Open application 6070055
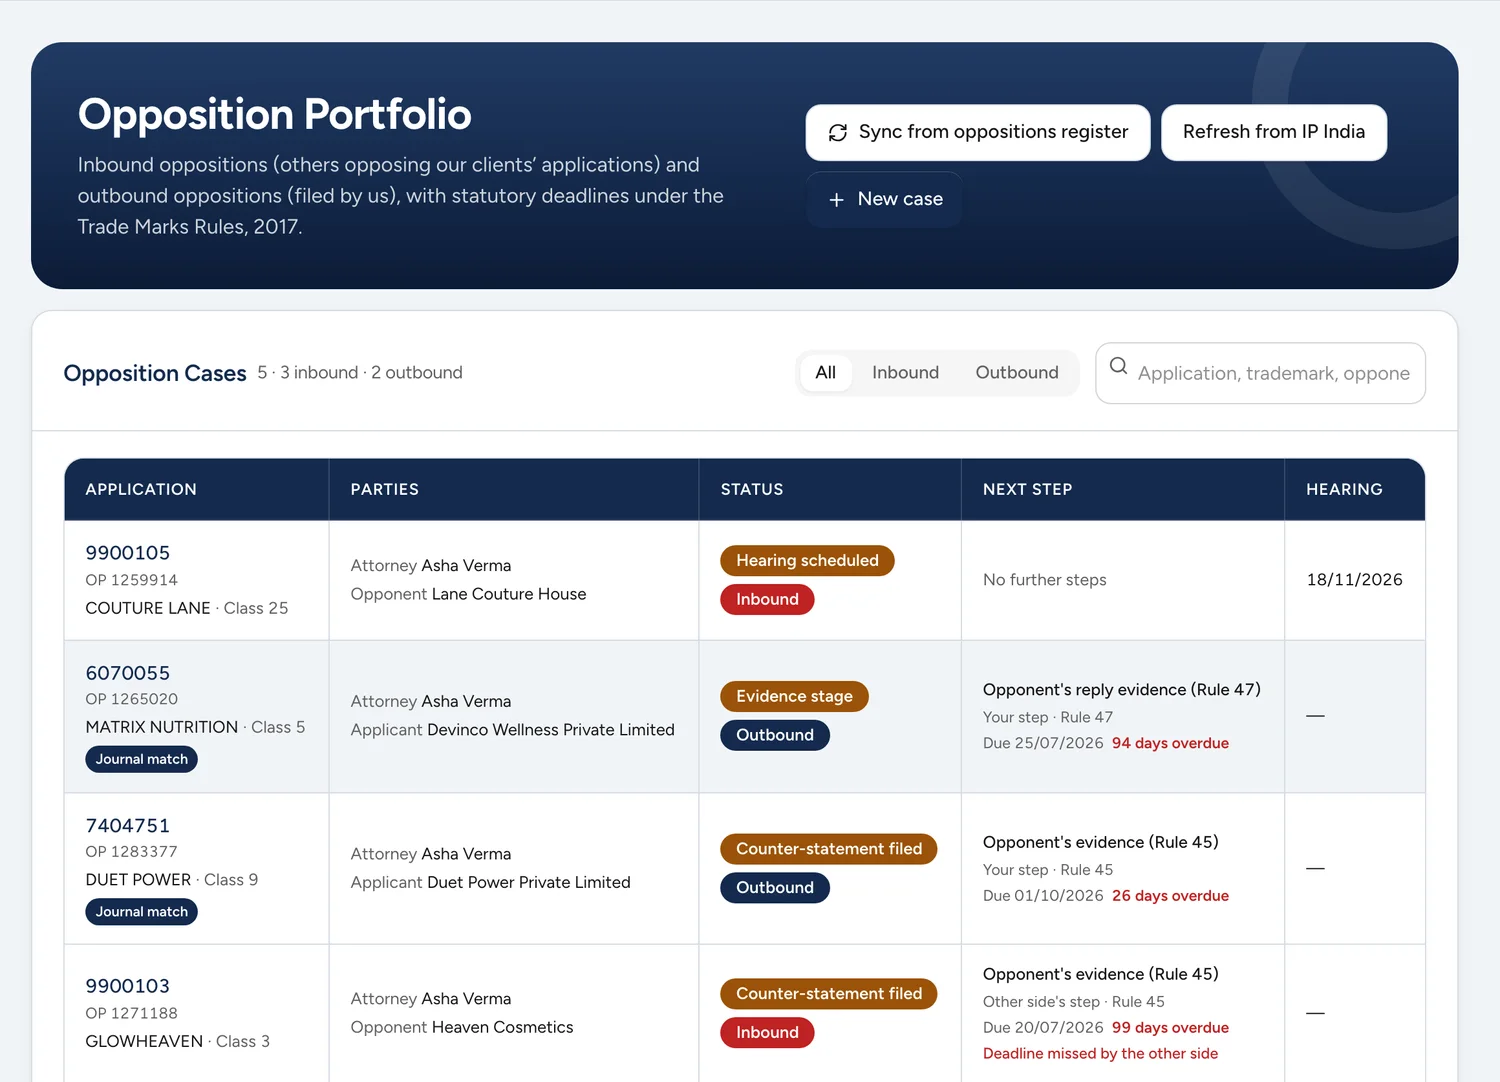The width and height of the screenshot is (1500, 1082). pyautogui.click(x=128, y=673)
